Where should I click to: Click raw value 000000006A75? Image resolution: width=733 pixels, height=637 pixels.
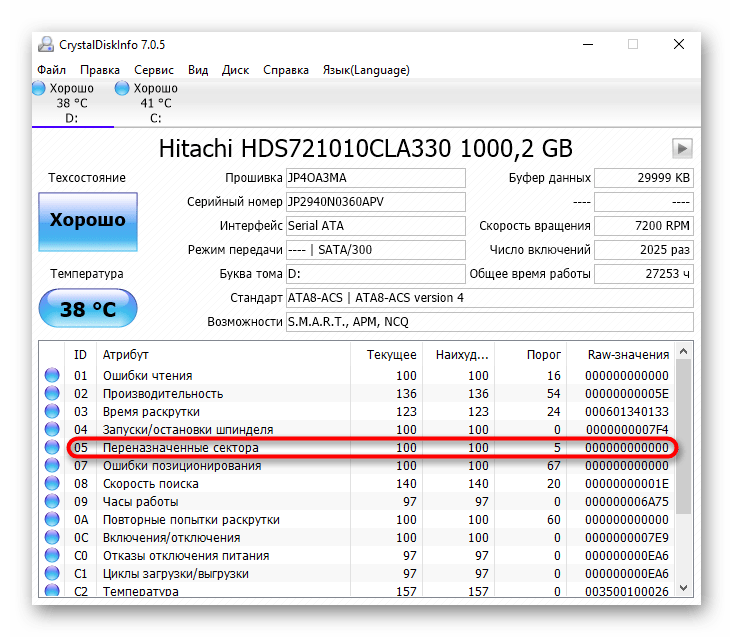(626, 502)
